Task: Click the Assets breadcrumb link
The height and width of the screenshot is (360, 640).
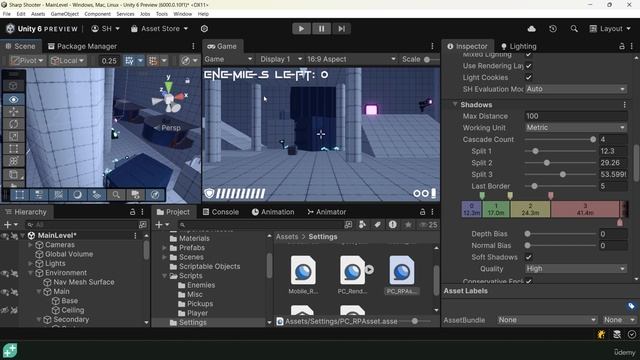Action: [x=287, y=237]
